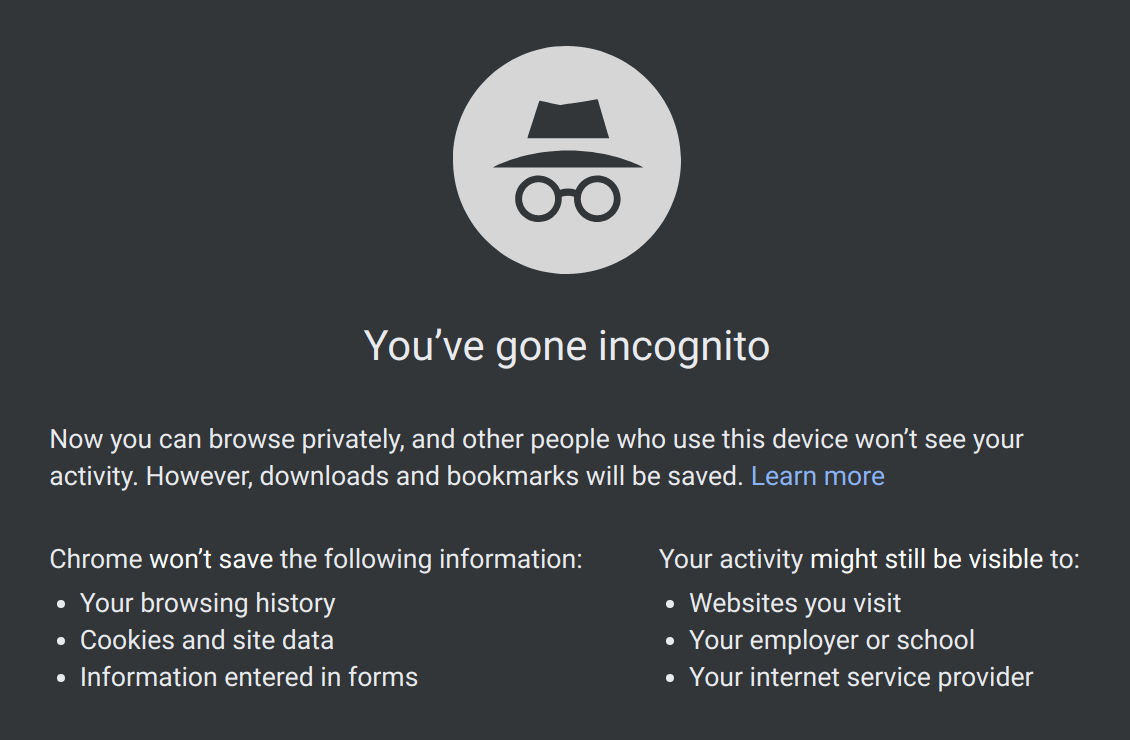Click "Chrome won't save the following information" text
This screenshot has width=1130, height=740.
[316, 559]
